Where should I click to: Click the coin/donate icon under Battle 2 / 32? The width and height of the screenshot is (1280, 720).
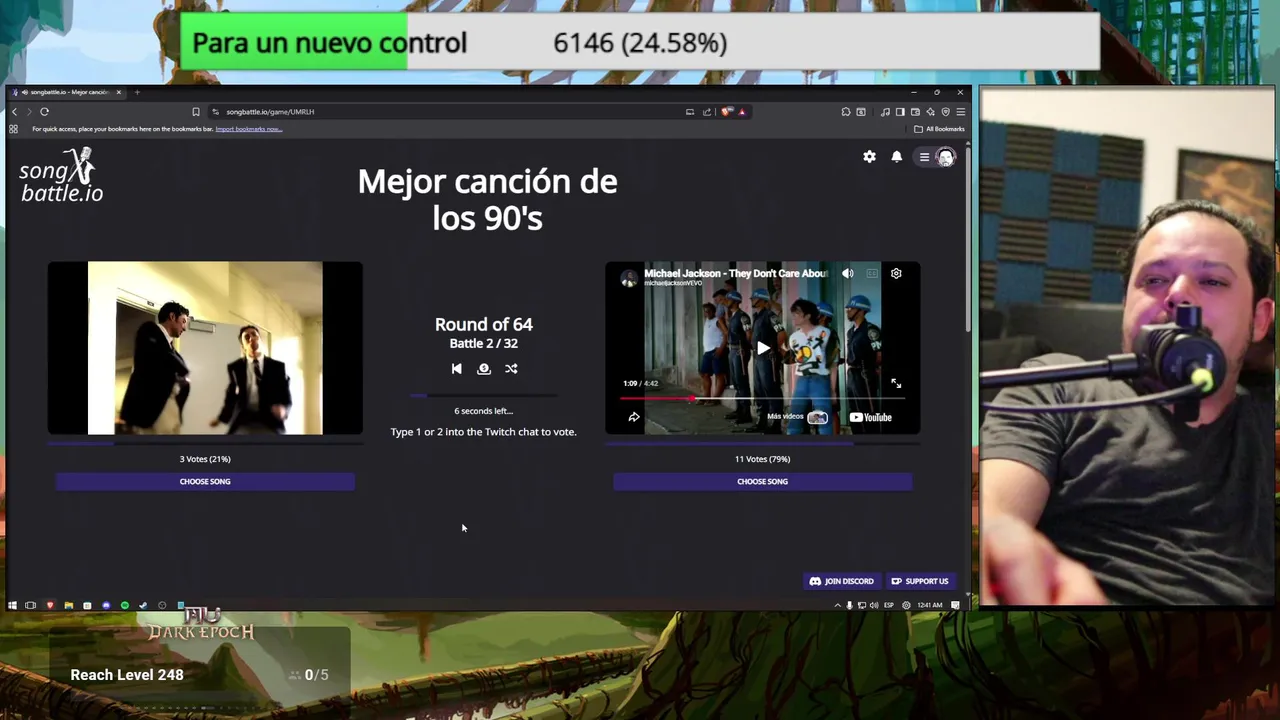click(x=484, y=369)
